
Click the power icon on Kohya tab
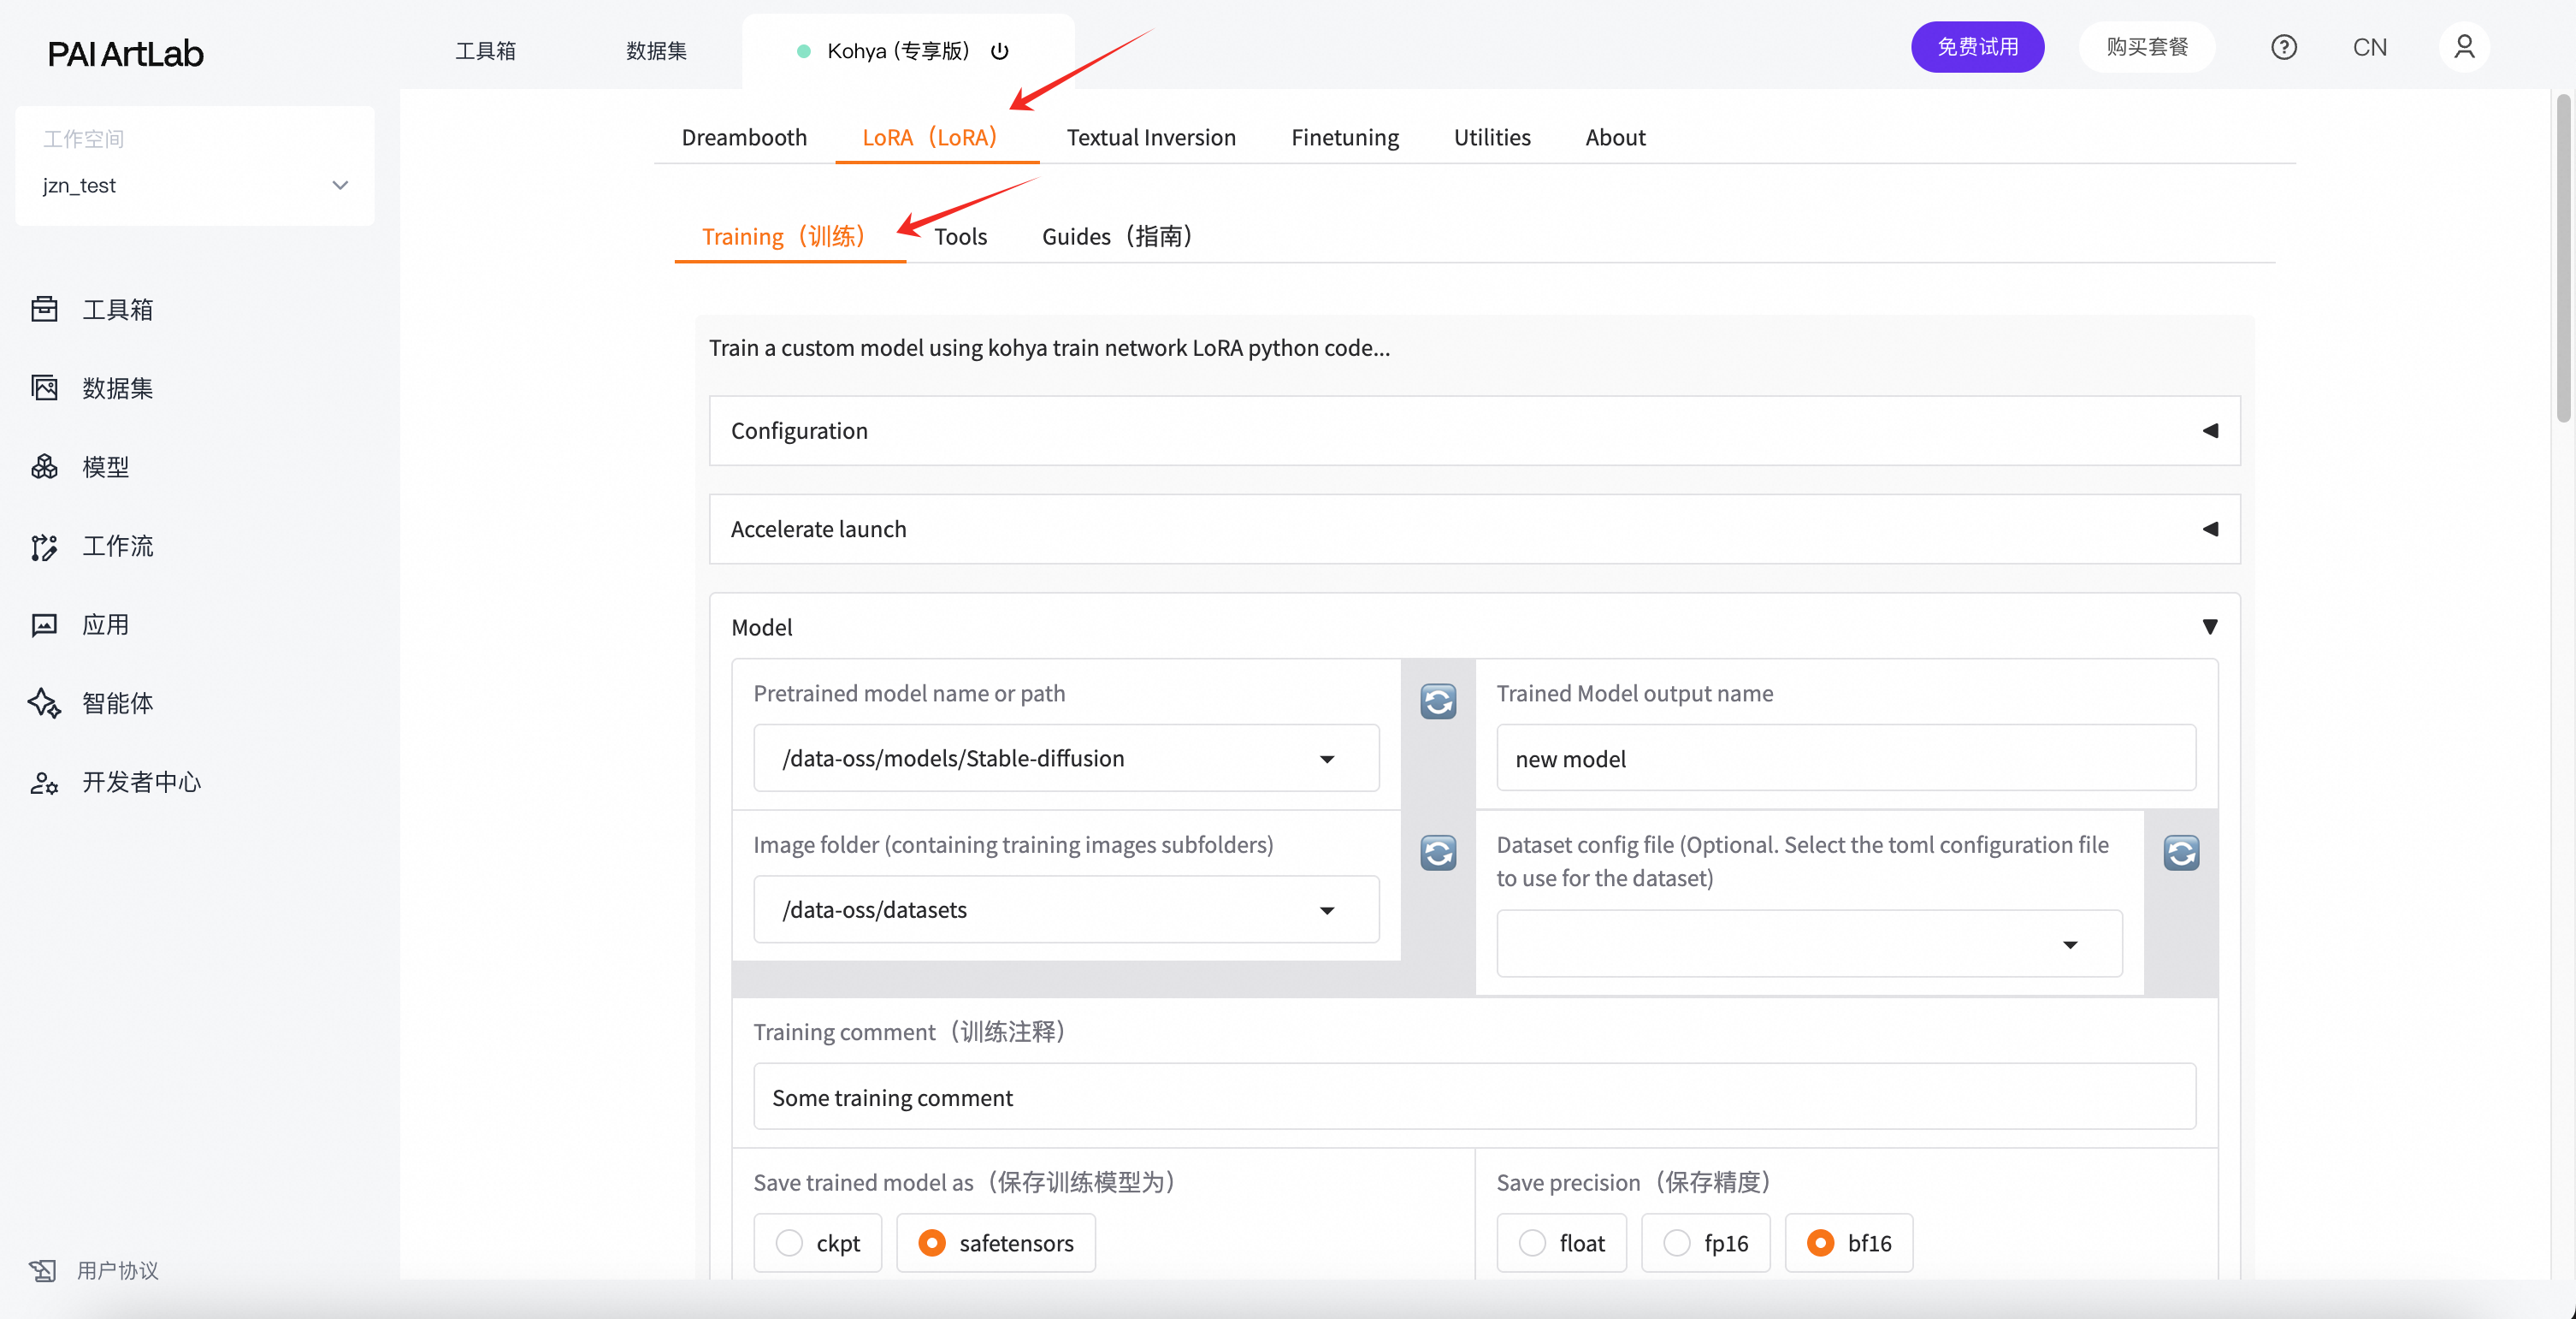coord(999,51)
